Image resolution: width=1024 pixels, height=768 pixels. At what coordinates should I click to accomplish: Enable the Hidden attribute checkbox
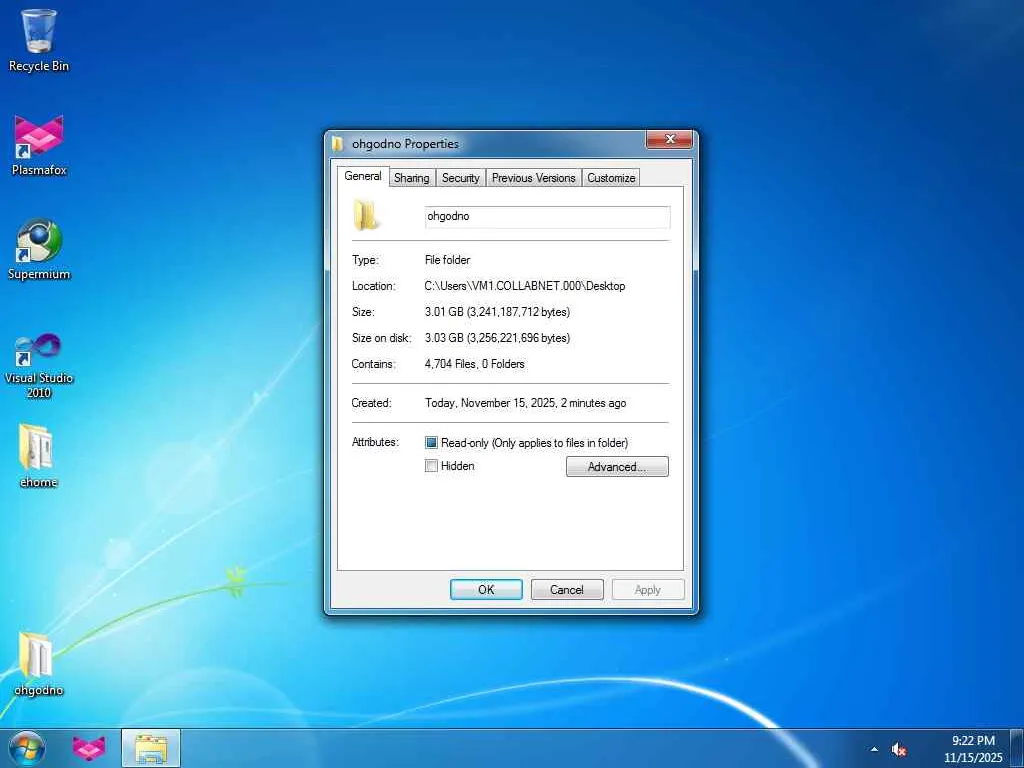[431, 466]
